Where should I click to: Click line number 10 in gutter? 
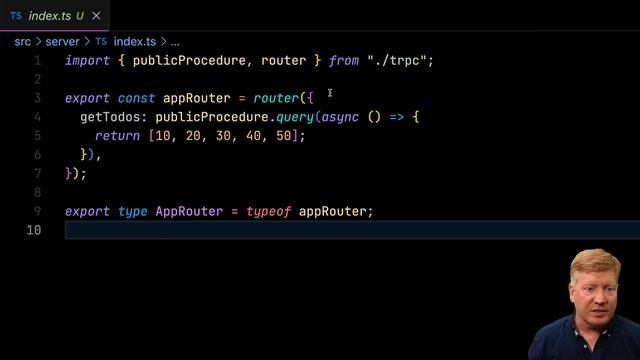pyautogui.click(x=34, y=230)
